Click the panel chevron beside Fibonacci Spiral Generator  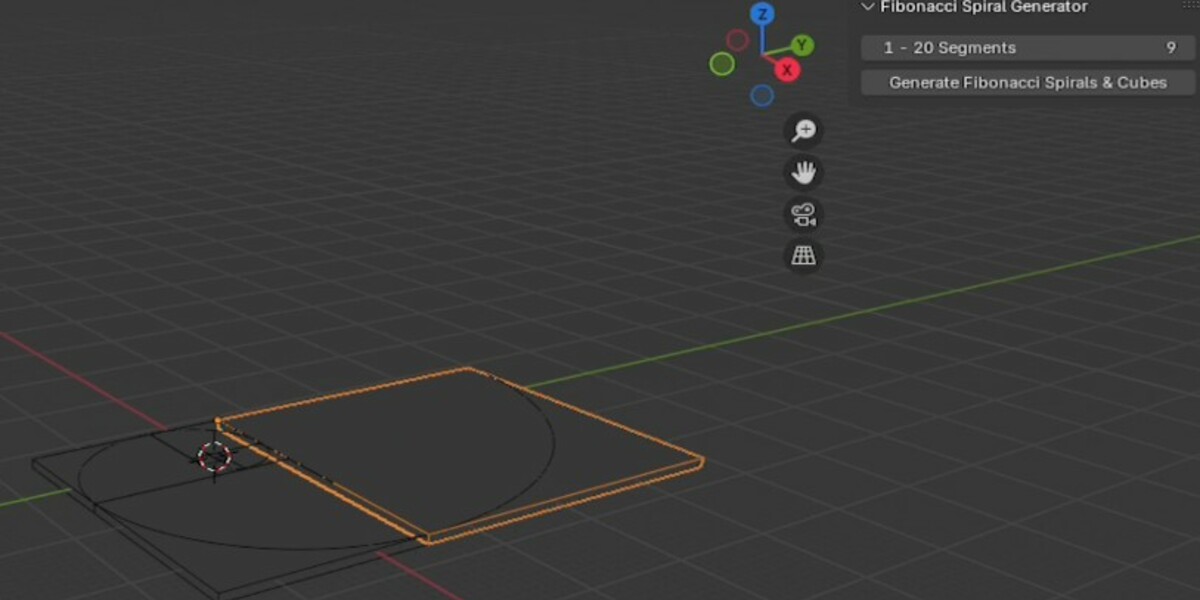point(867,7)
